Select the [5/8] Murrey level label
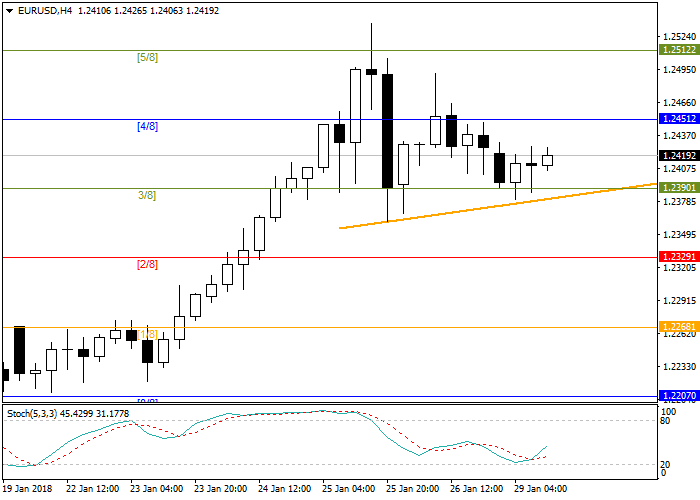The height and width of the screenshot is (500, 700). coord(147,57)
